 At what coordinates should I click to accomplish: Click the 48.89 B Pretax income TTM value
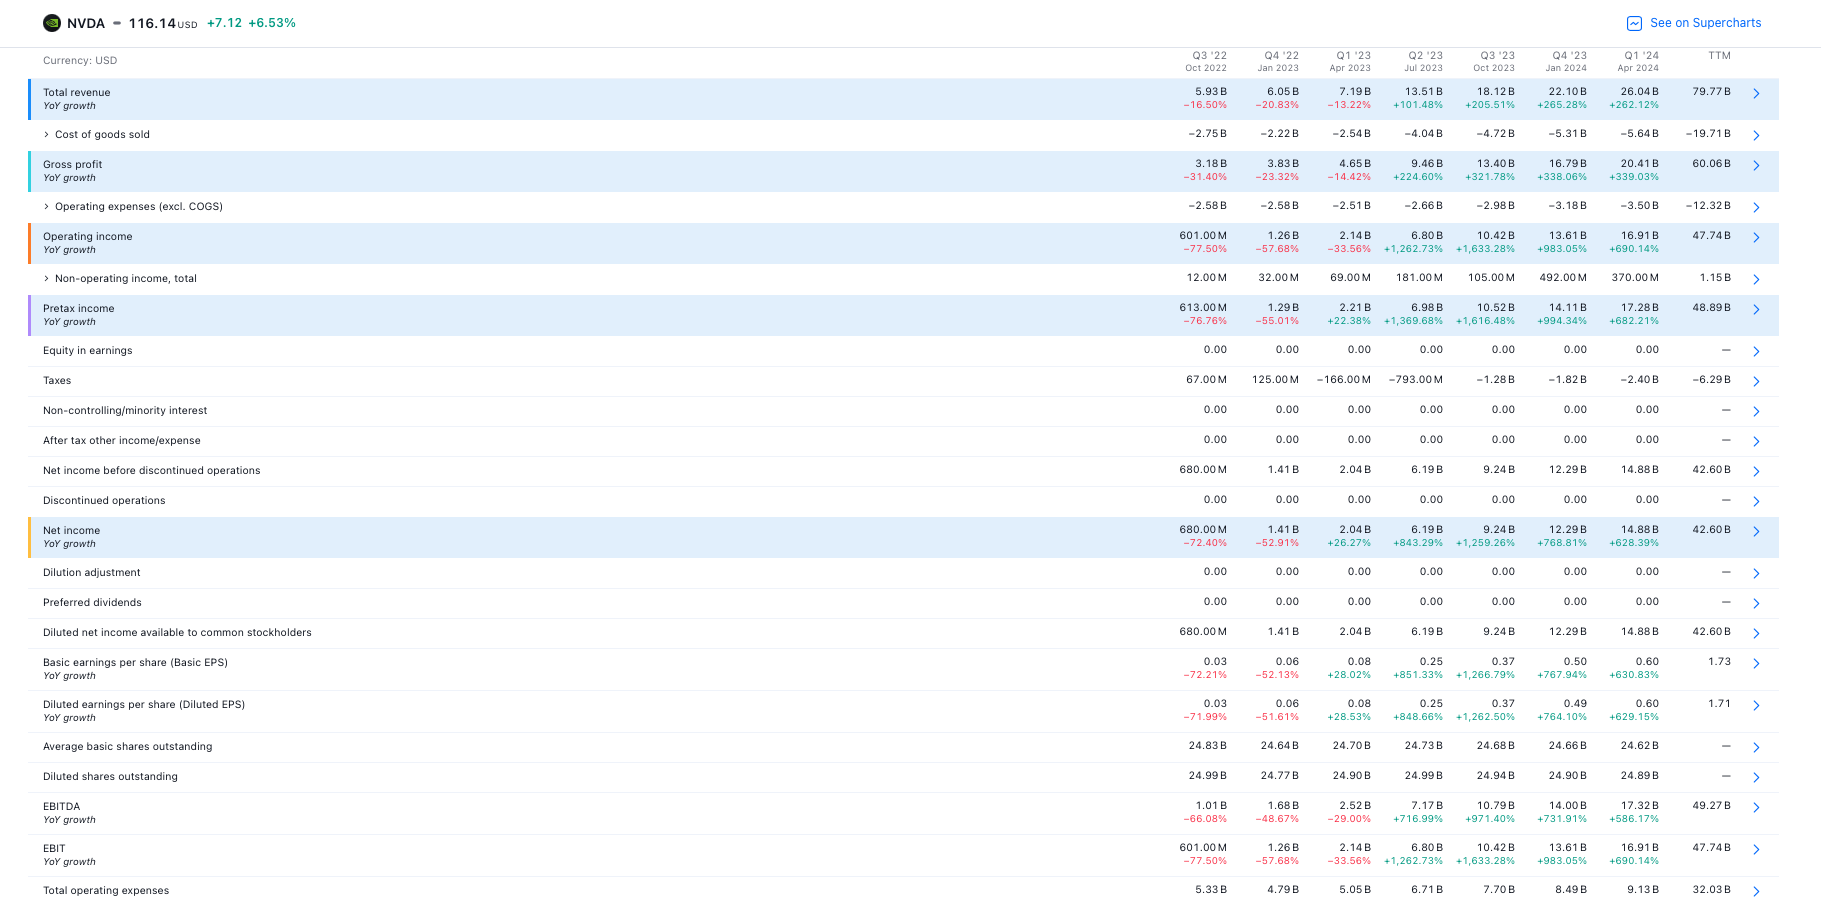click(1711, 308)
